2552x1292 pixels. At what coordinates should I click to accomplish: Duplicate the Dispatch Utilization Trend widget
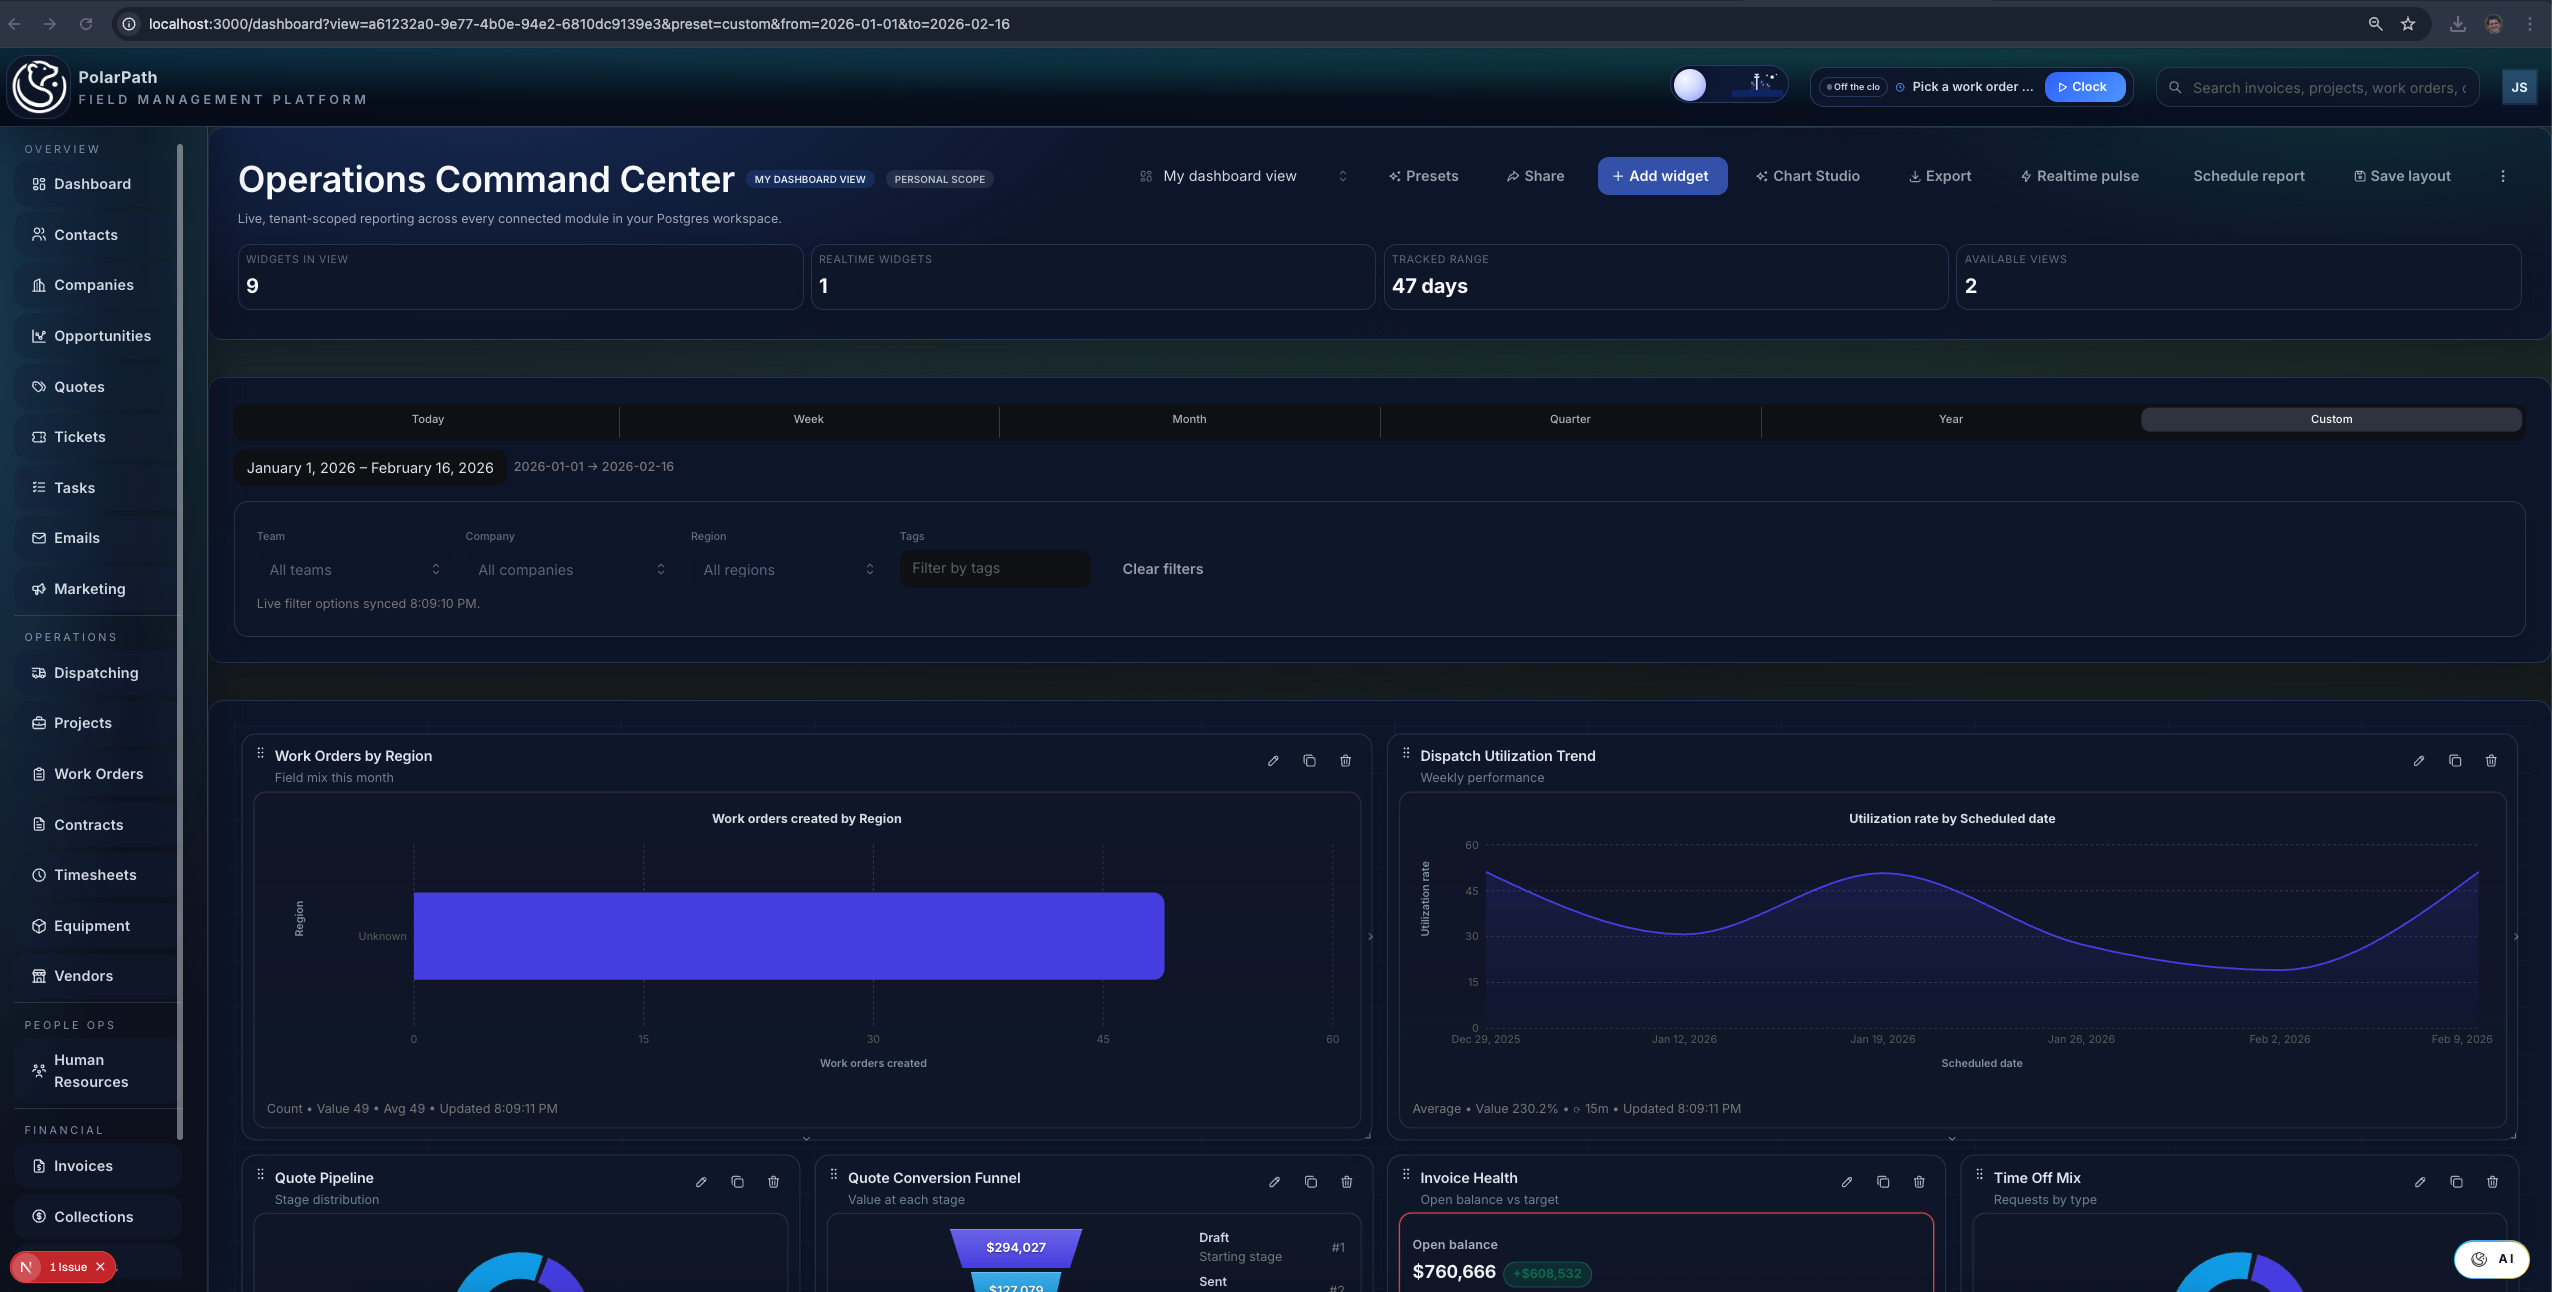coord(2455,761)
